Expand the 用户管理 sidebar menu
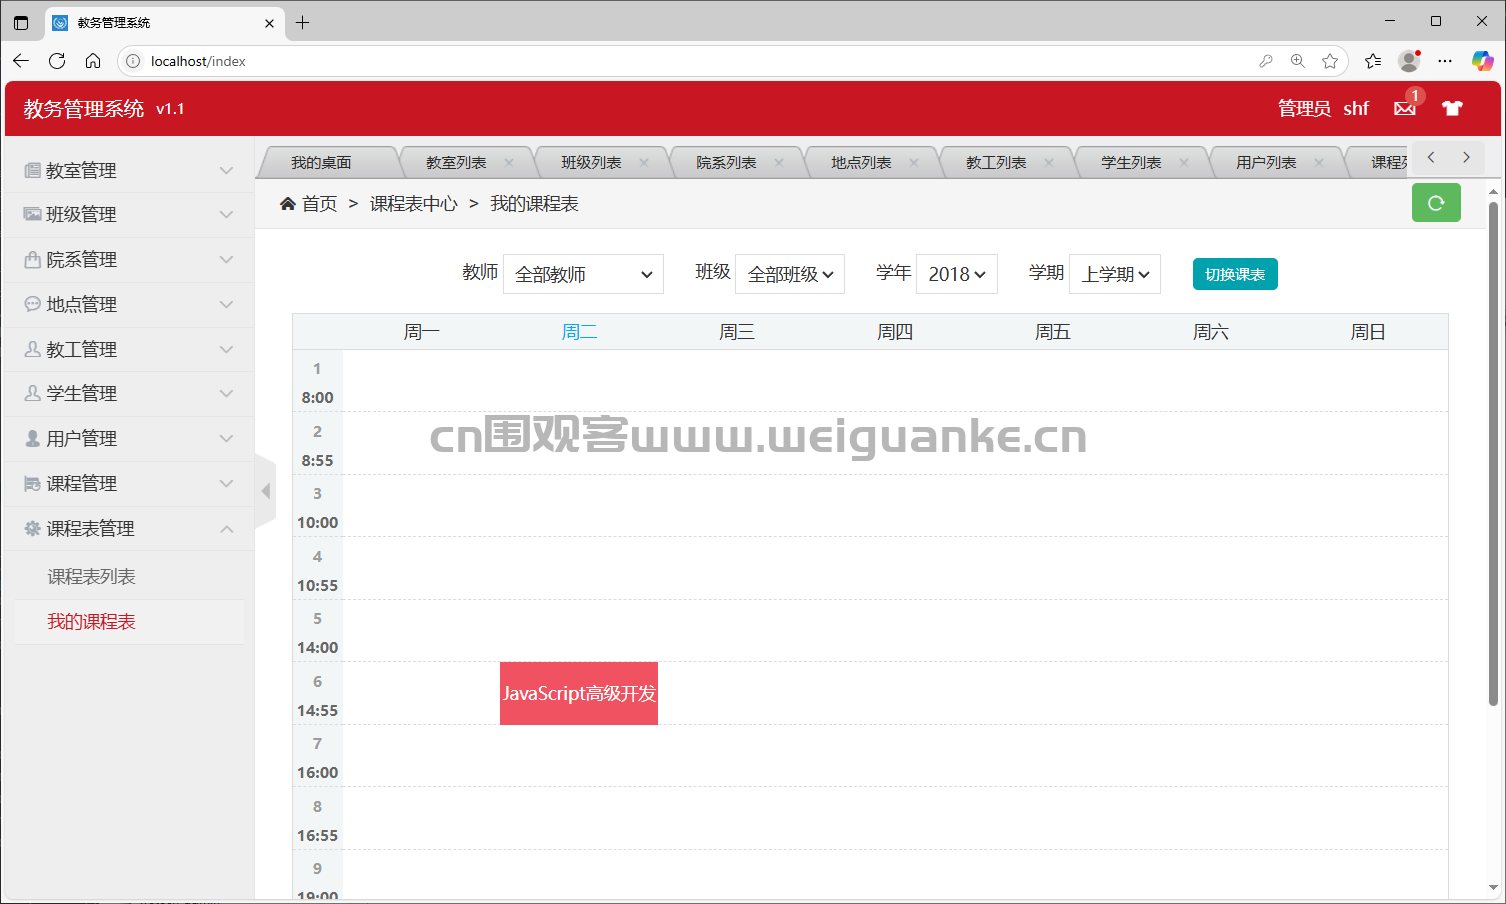This screenshot has width=1506, height=904. pos(129,438)
